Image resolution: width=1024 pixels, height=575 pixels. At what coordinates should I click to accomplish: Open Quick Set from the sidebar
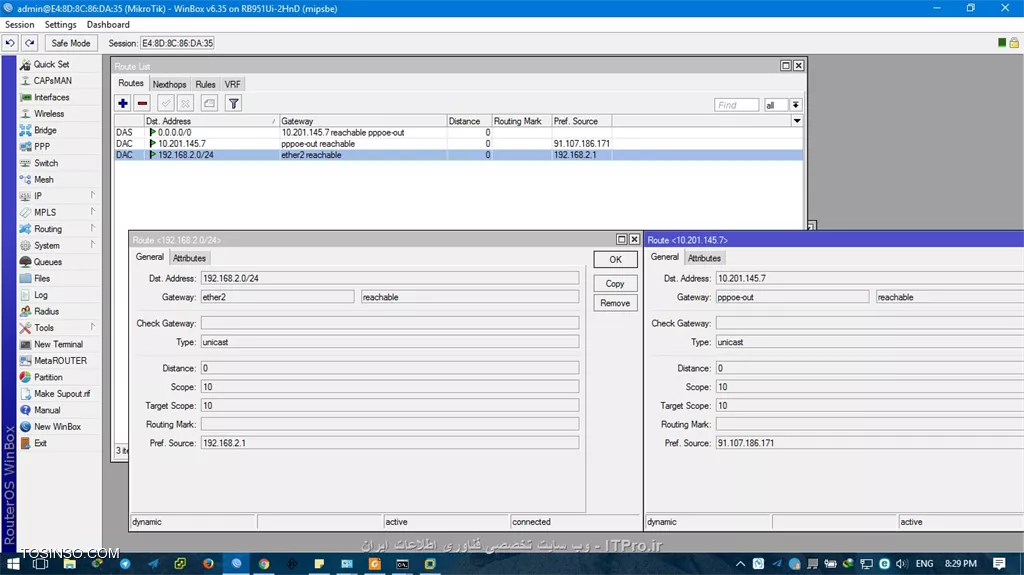(51, 64)
